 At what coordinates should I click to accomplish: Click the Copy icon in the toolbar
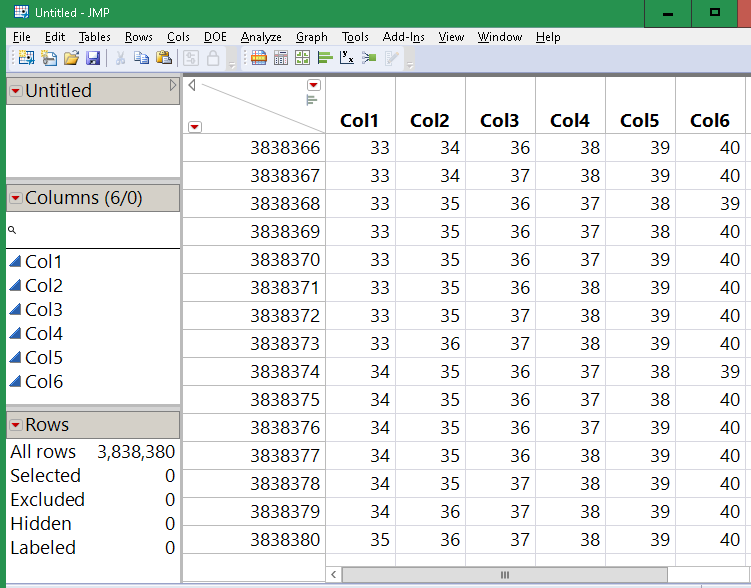142,58
